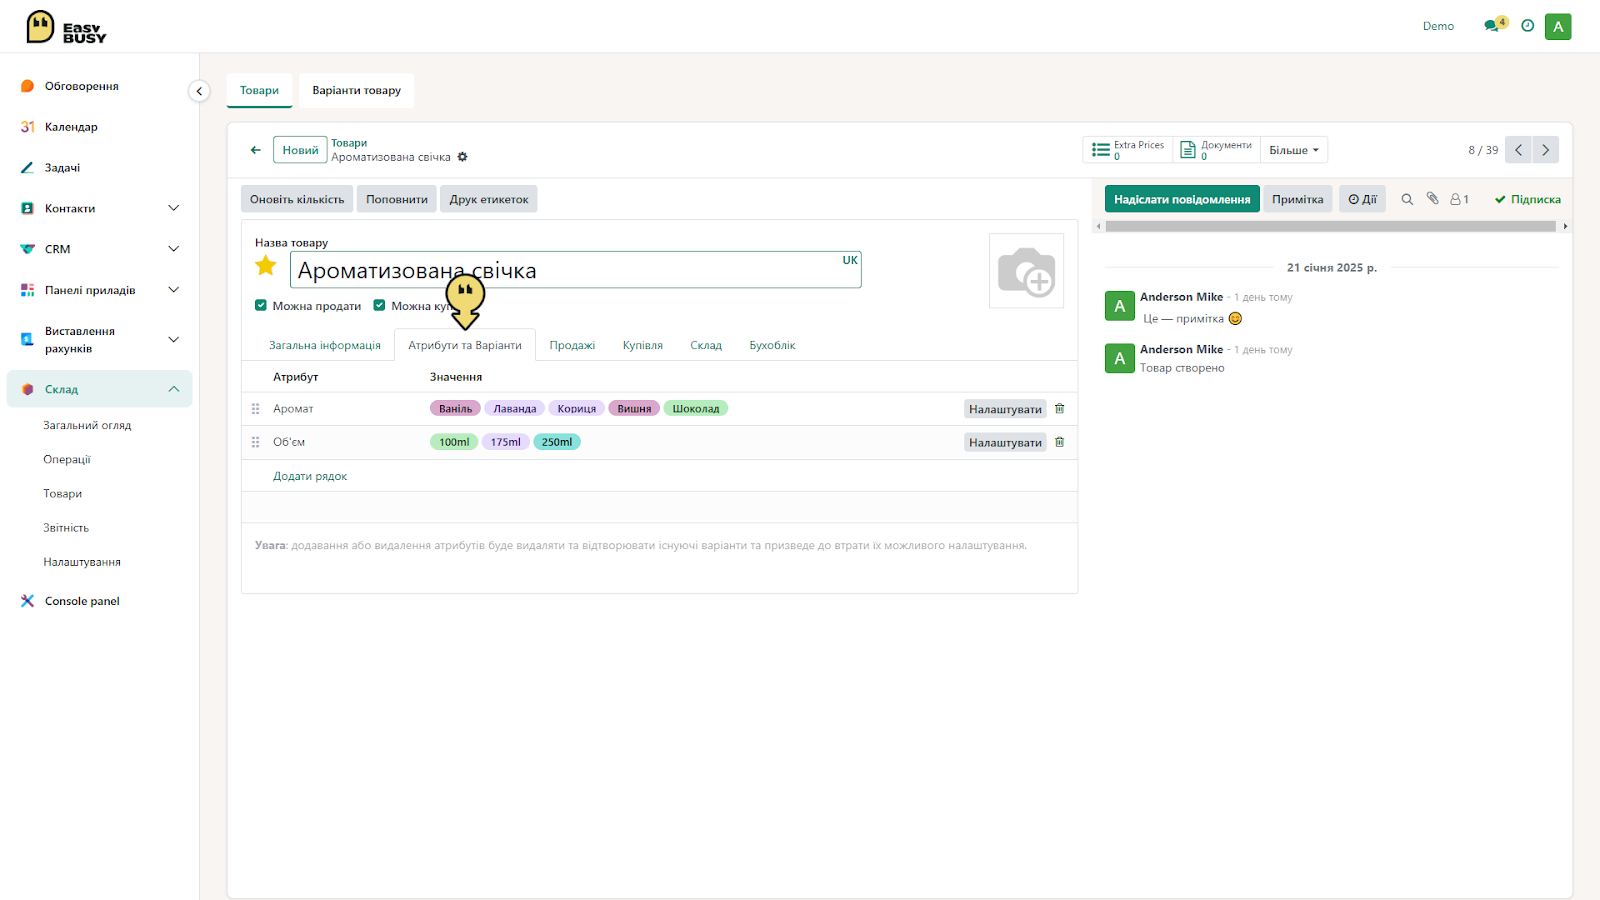Open the gear settings next to product name
The height and width of the screenshot is (900, 1600).
click(462, 157)
